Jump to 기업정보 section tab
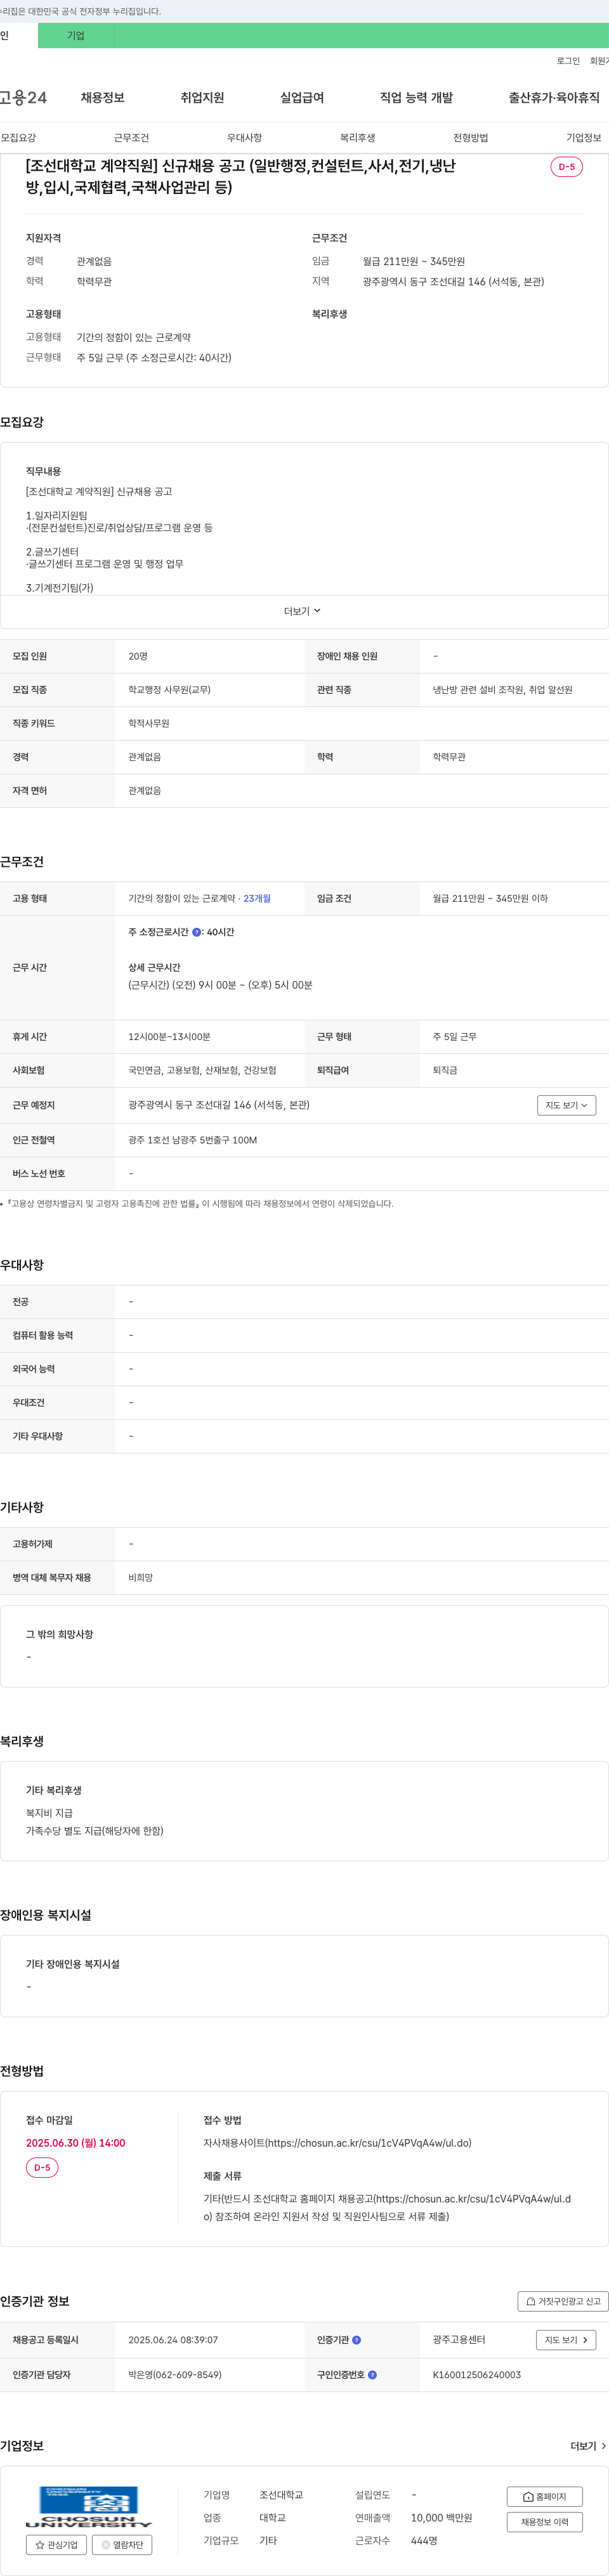This screenshot has width=609, height=2576. [584, 138]
